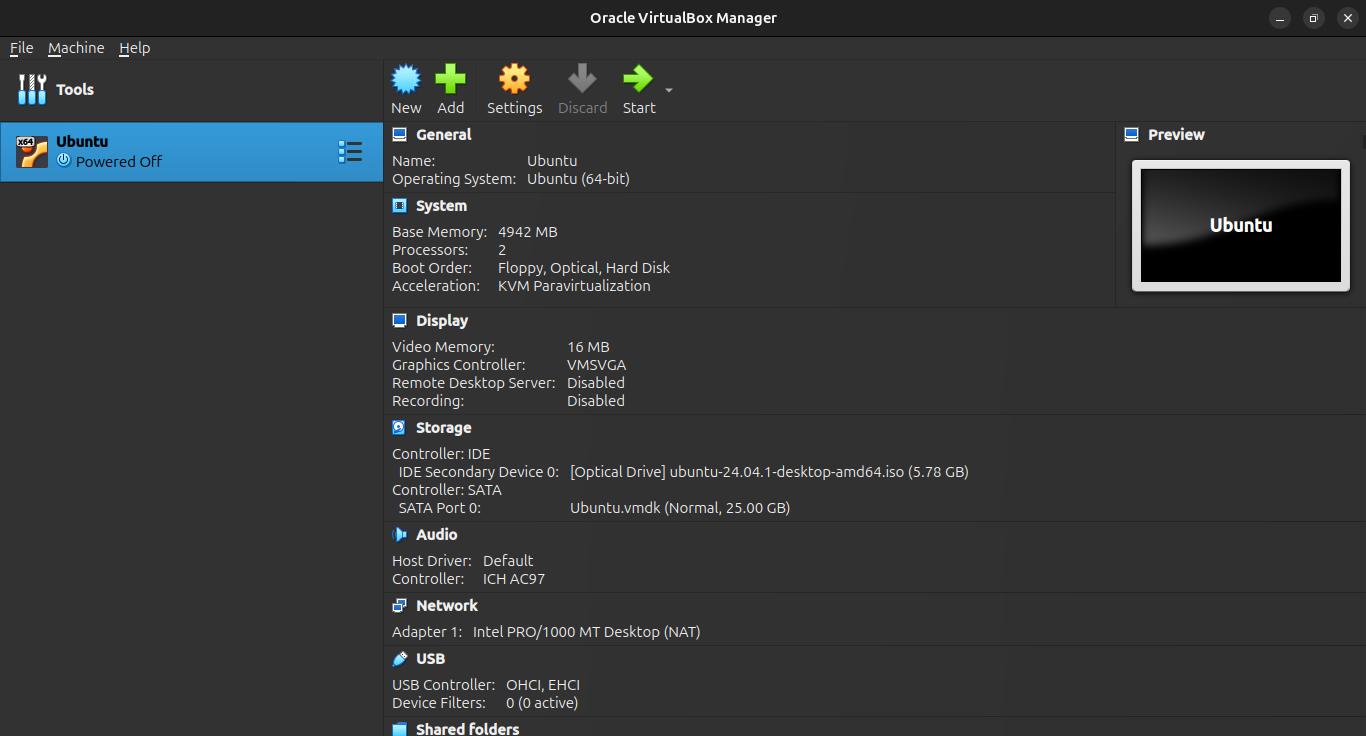Click the Display section screen icon
This screenshot has height=736, width=1366.
pos(400,321)
